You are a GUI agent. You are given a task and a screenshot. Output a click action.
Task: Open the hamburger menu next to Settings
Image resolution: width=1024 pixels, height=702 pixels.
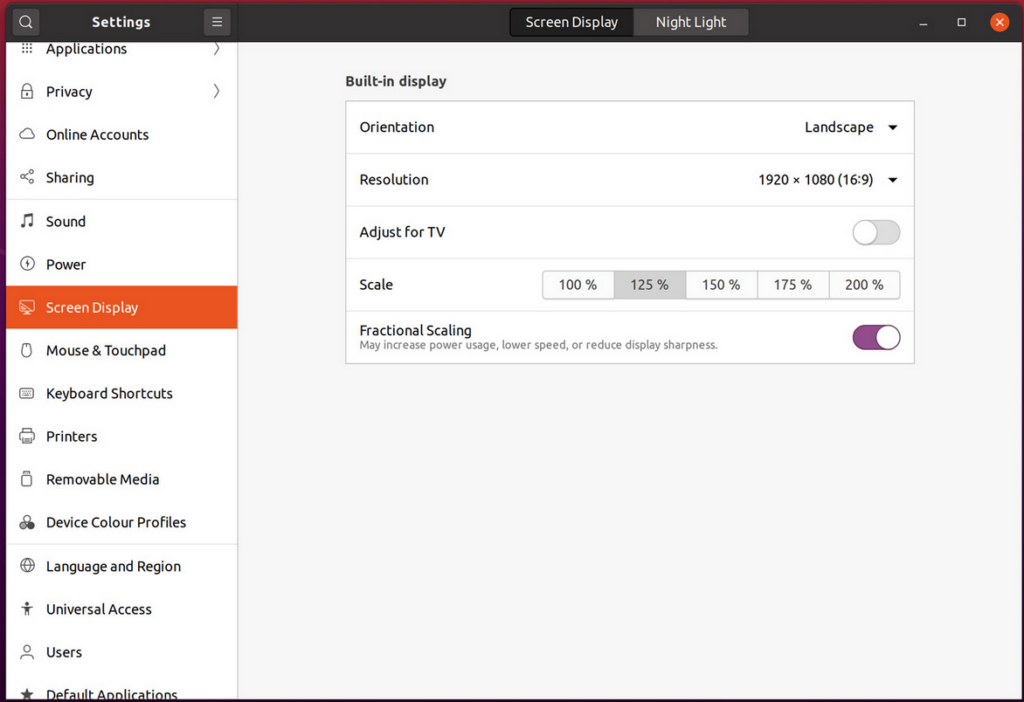point(215,21)
